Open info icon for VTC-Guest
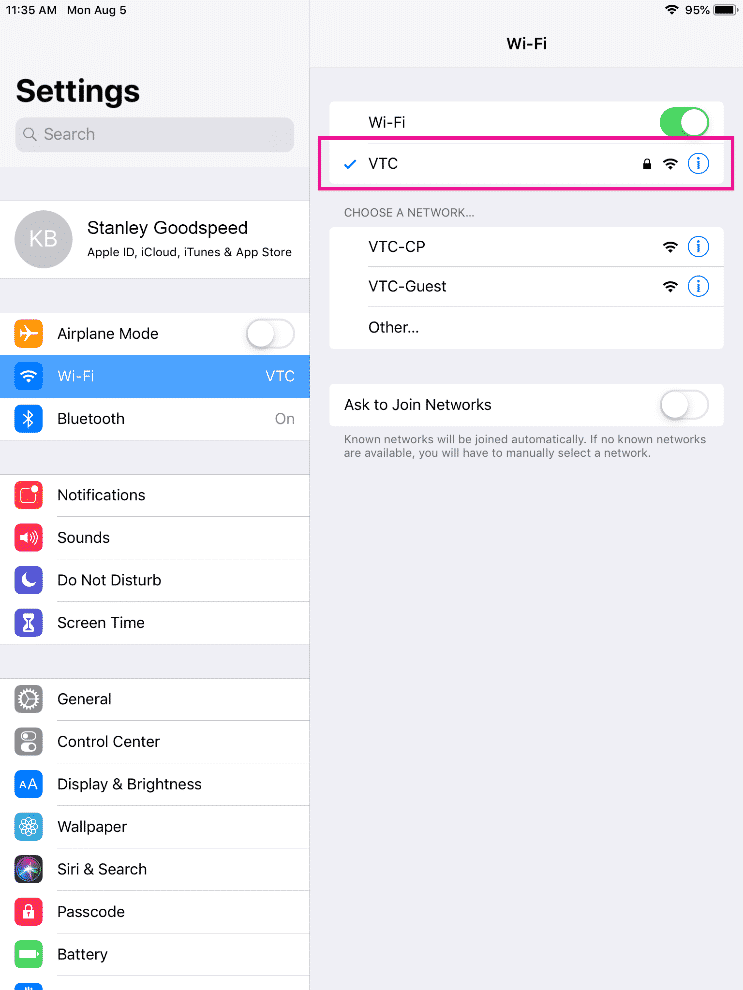 (x=698, y=287)
